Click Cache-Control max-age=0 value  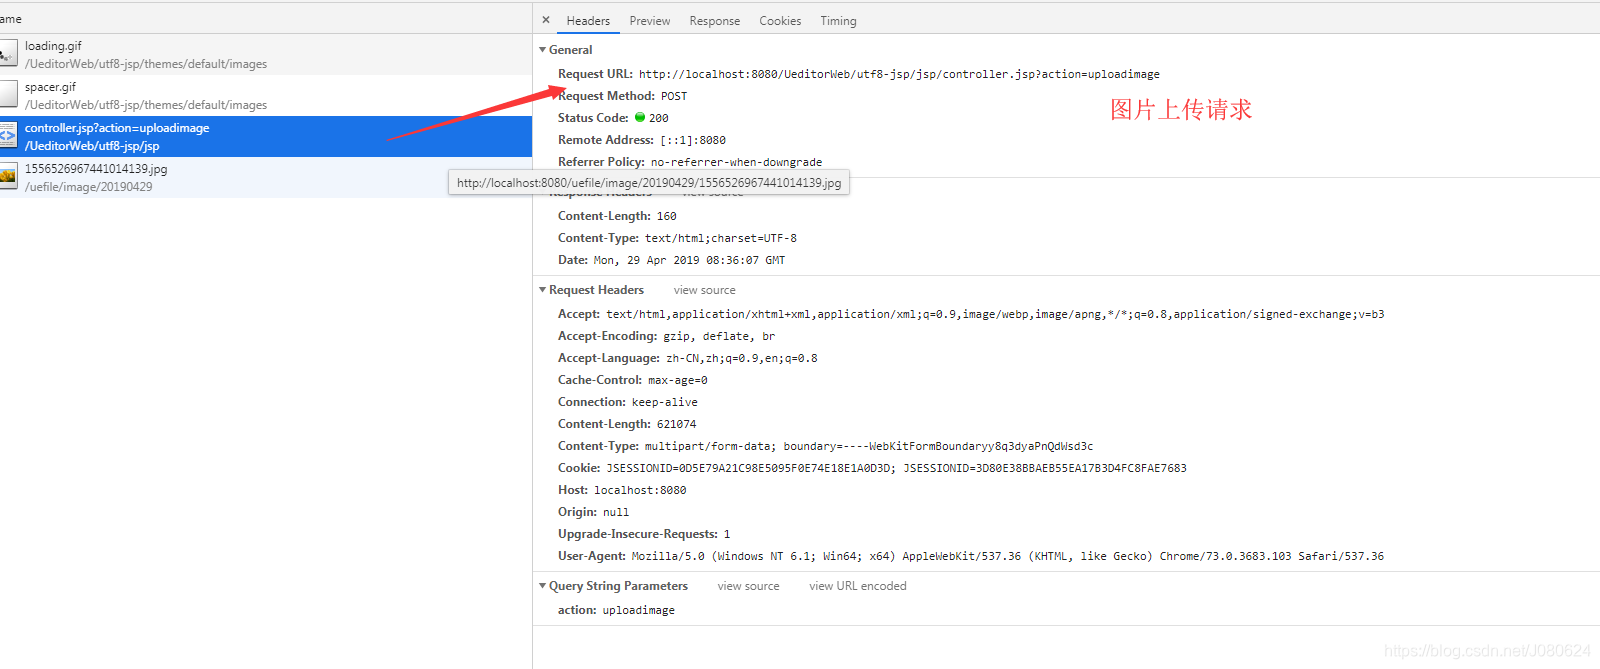pos(678,380)
